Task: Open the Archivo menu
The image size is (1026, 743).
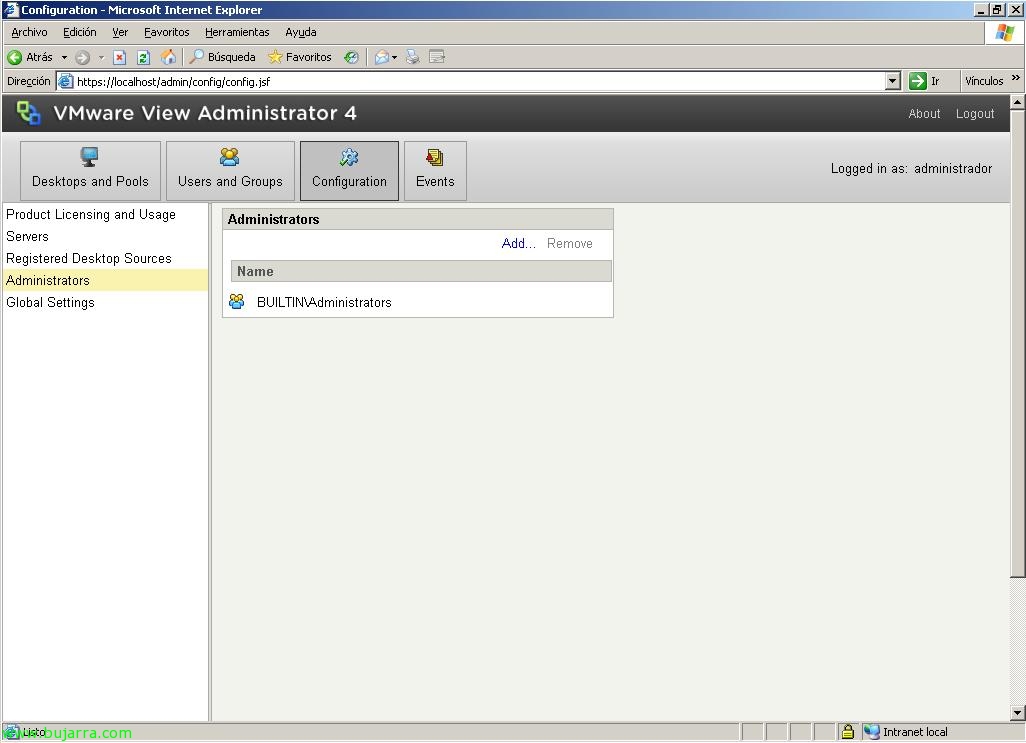Action: pos(29,32)
